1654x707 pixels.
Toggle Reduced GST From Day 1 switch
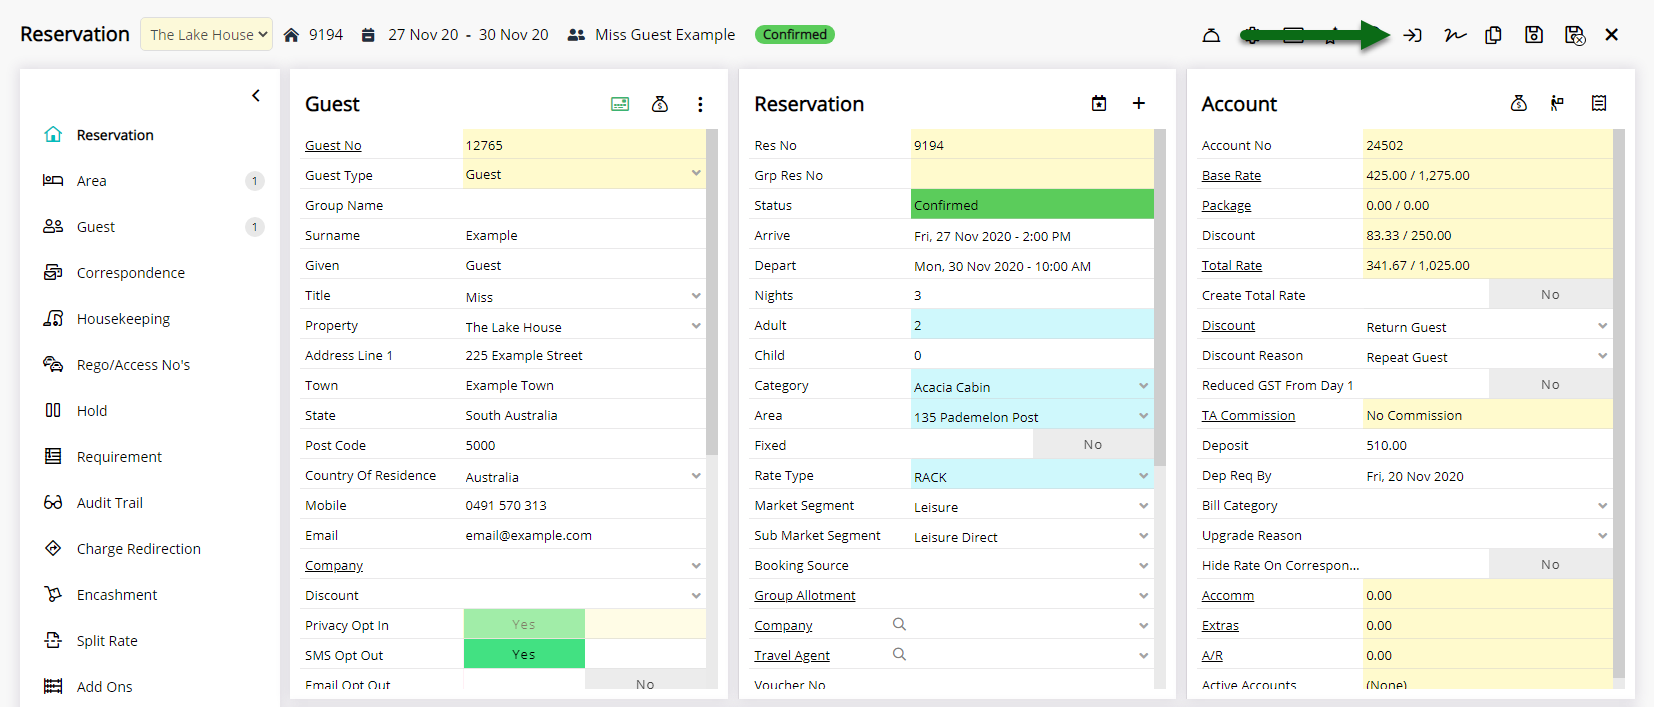pyautogui.click(x=1550, y=385)
